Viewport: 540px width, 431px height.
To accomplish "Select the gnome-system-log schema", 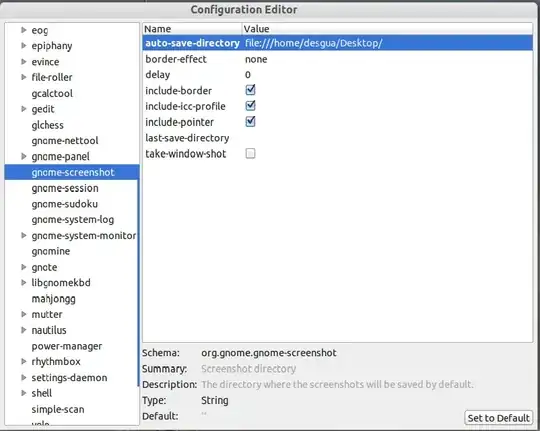I will click(x=73, y=220).
